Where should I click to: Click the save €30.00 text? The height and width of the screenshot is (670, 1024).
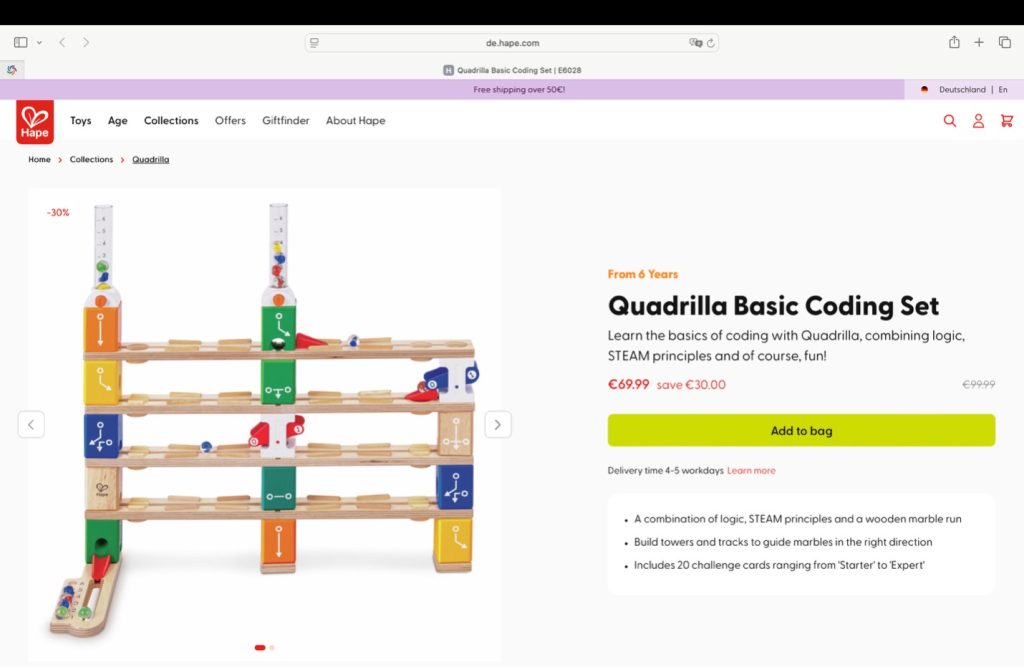[691, 385]
